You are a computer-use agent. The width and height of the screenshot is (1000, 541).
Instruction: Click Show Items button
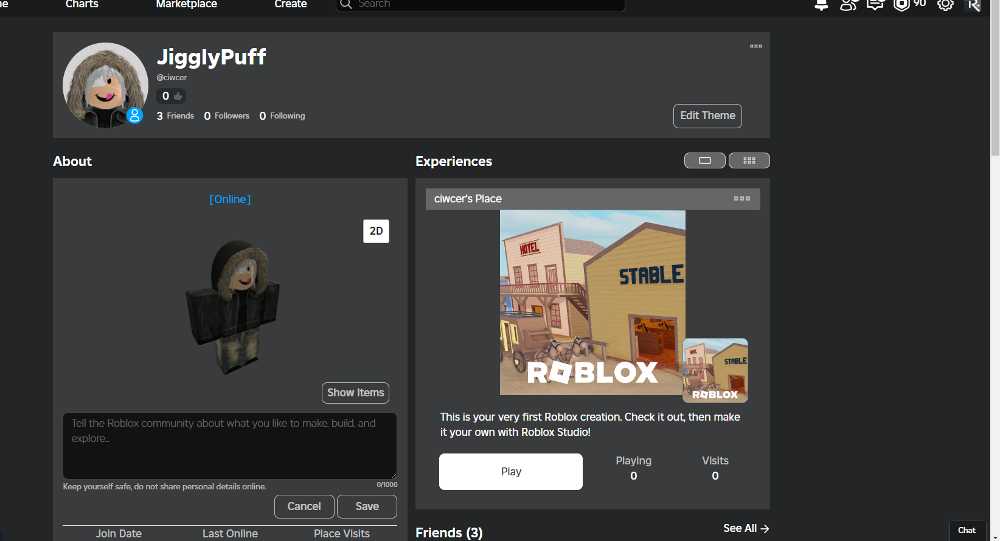tap(356, 392)
